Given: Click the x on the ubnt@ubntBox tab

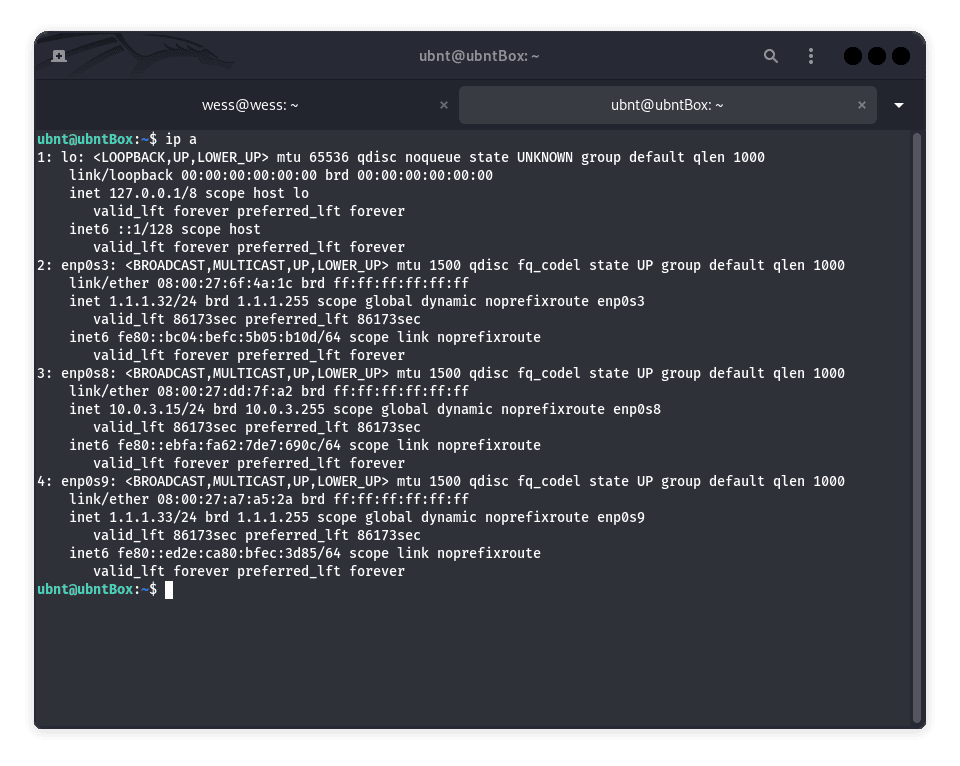Looking at the screenshot, I should point(861,104).
